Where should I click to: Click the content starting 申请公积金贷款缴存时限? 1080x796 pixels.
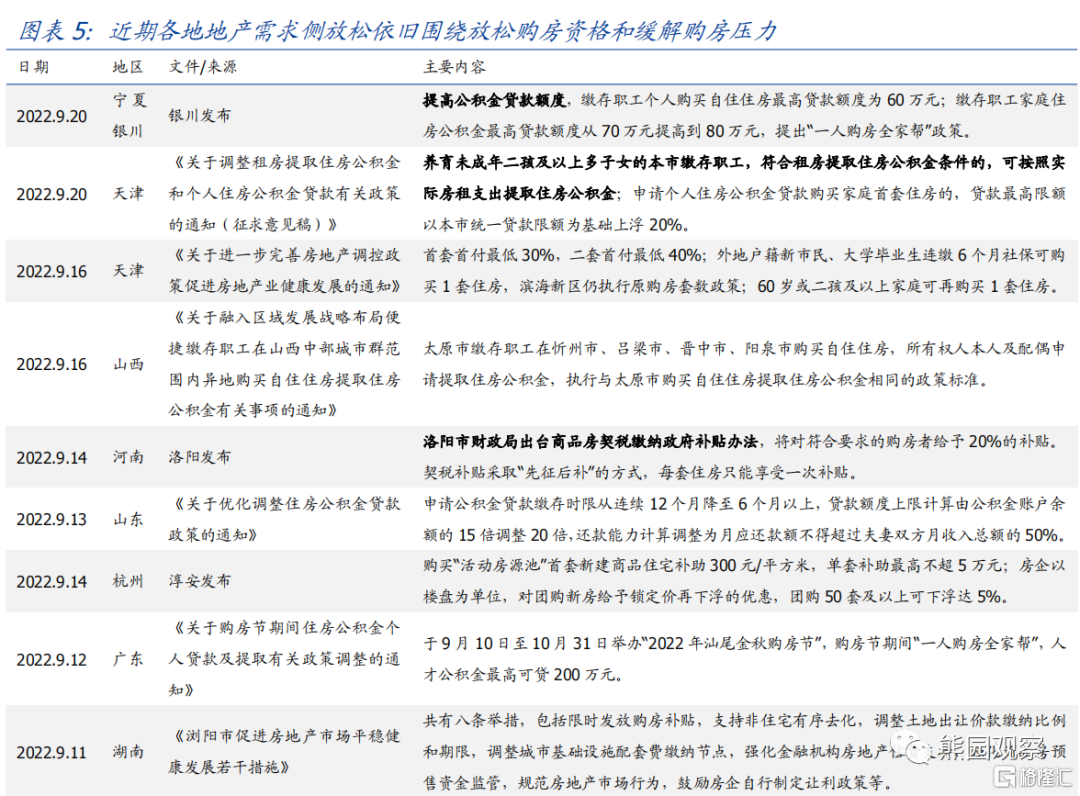744,519
